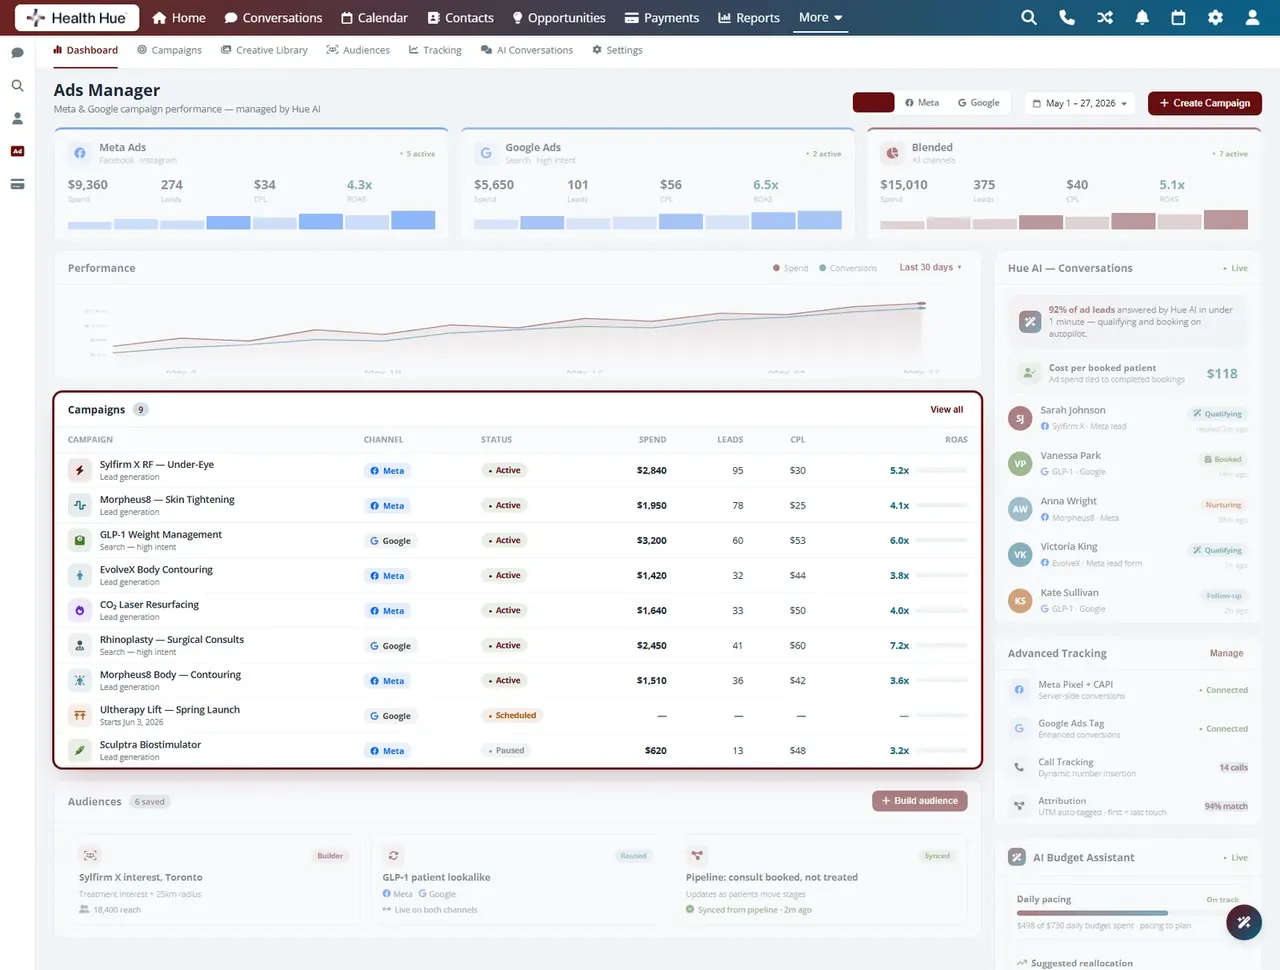1280x970 pixels.
Task: Click the Scheduled status badge for Ultherapy Lift
Action: point(513,715)
